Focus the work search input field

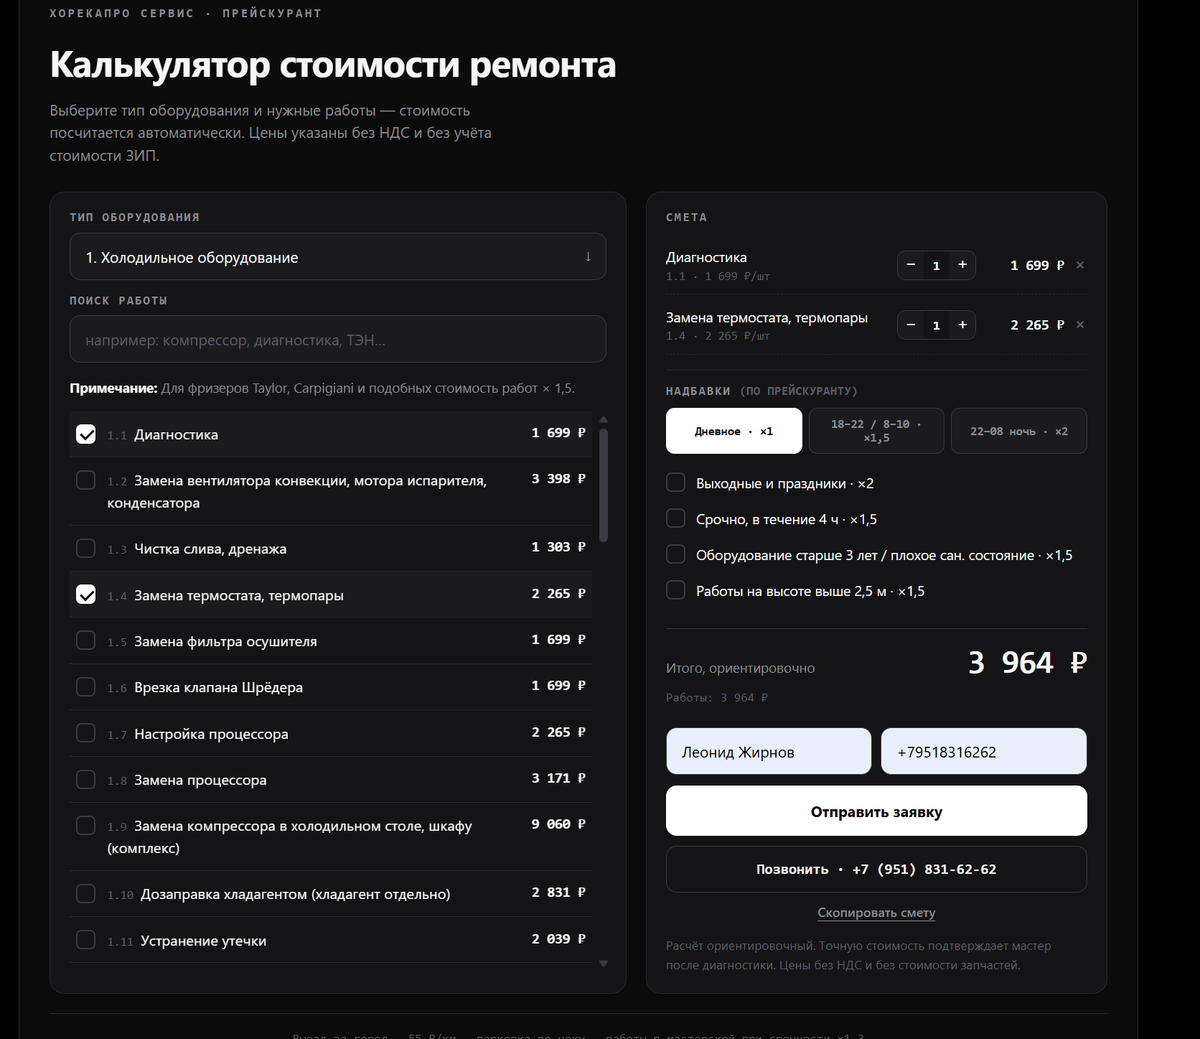pyautogui.click(x=338, y=340)
